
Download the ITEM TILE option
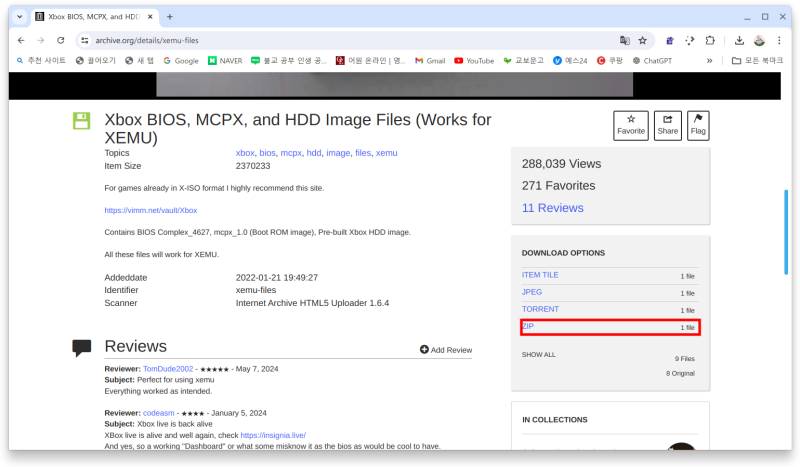point(540,275)
